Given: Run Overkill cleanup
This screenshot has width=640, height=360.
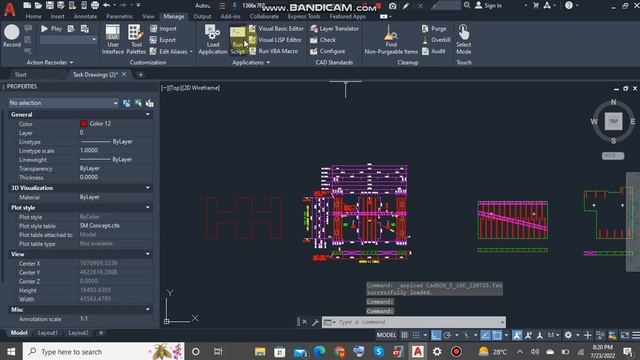Looking at the screenshot, I should [x=436, y=40].
